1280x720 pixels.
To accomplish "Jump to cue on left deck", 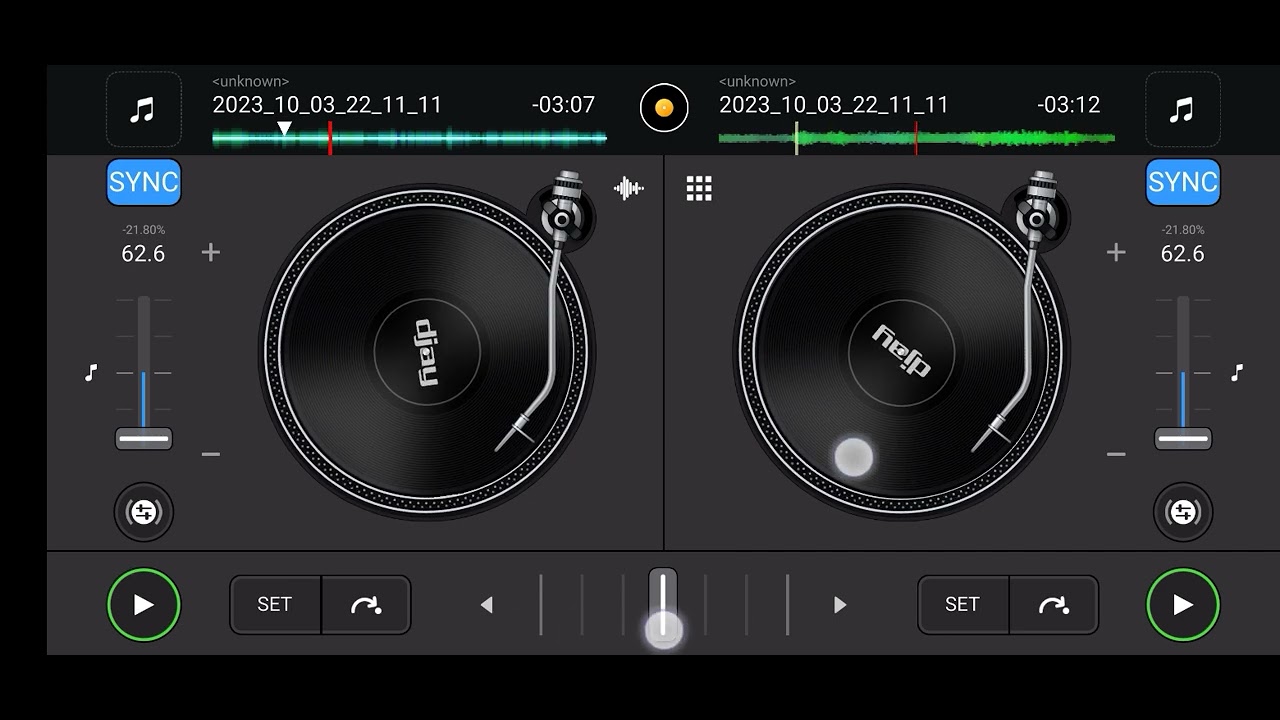I will click(366, 604).
